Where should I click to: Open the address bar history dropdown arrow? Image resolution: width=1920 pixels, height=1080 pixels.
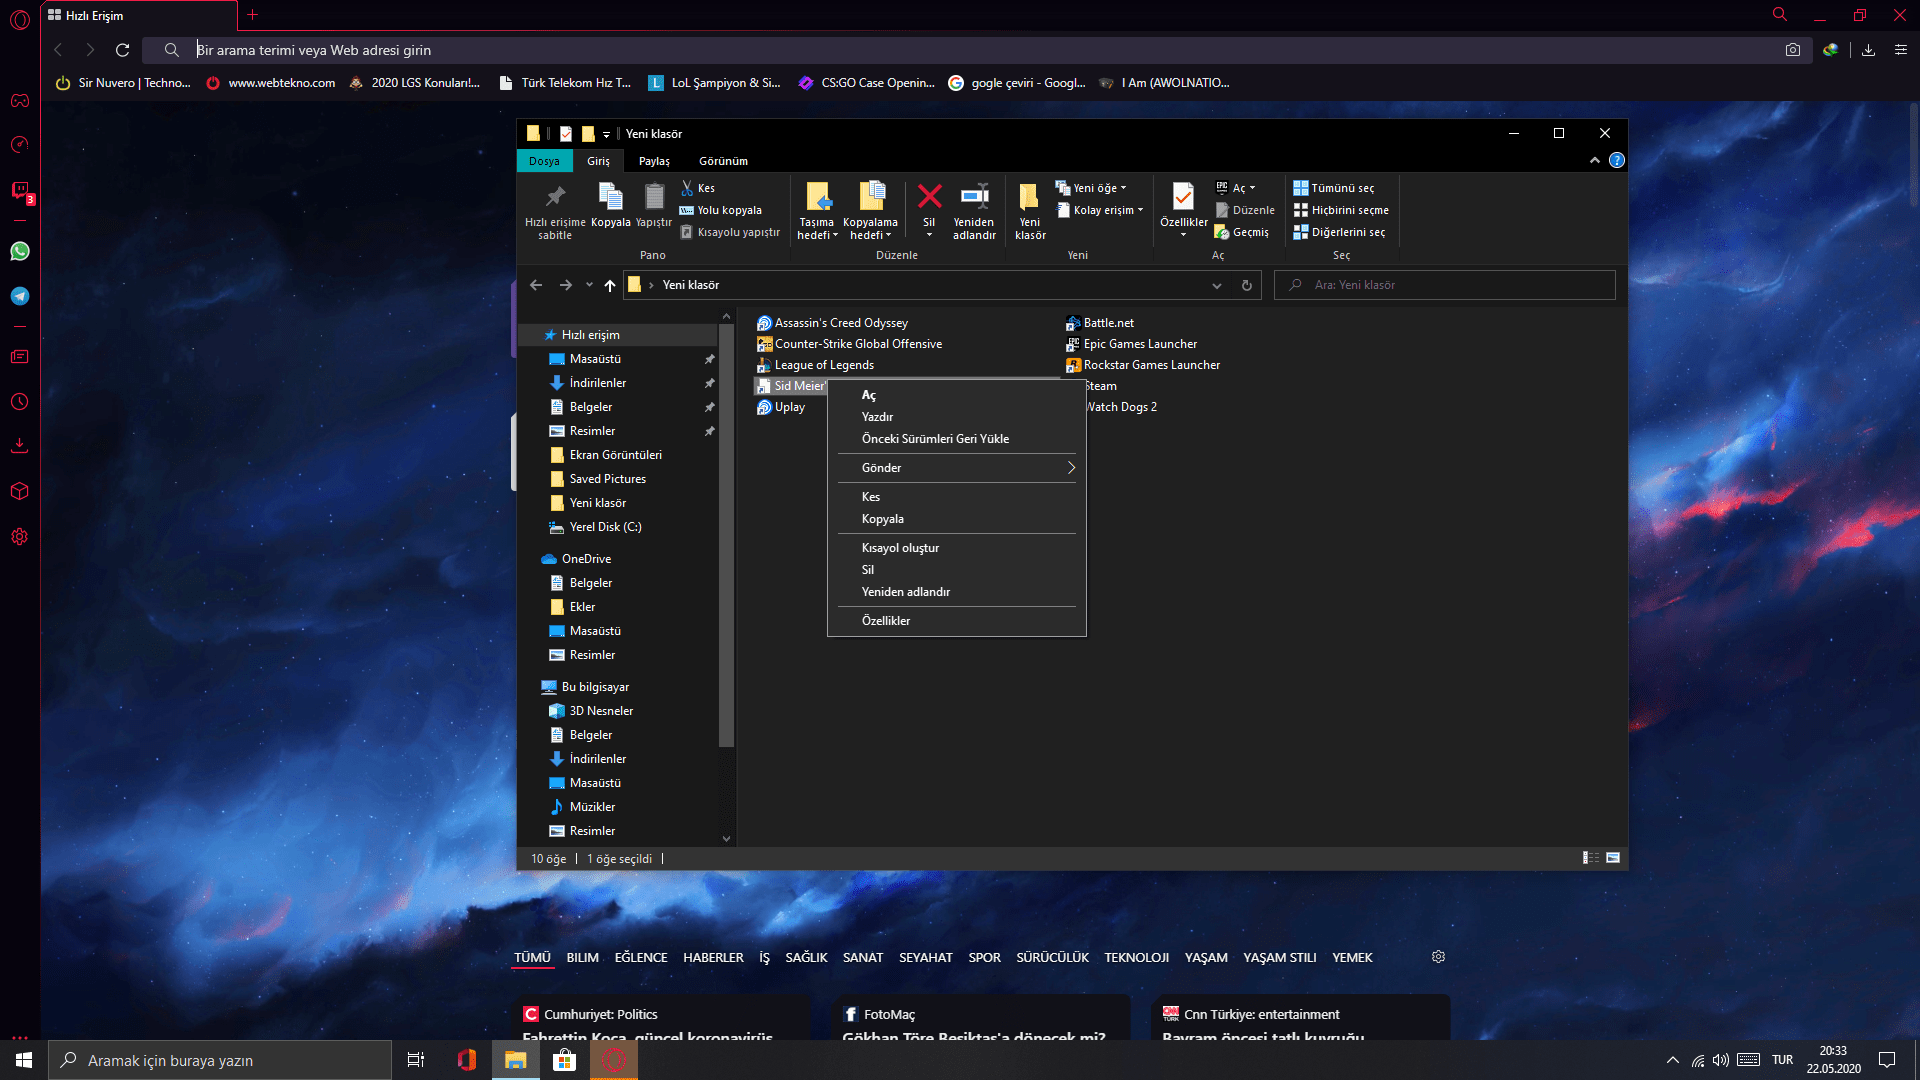tap(1217, 285)
